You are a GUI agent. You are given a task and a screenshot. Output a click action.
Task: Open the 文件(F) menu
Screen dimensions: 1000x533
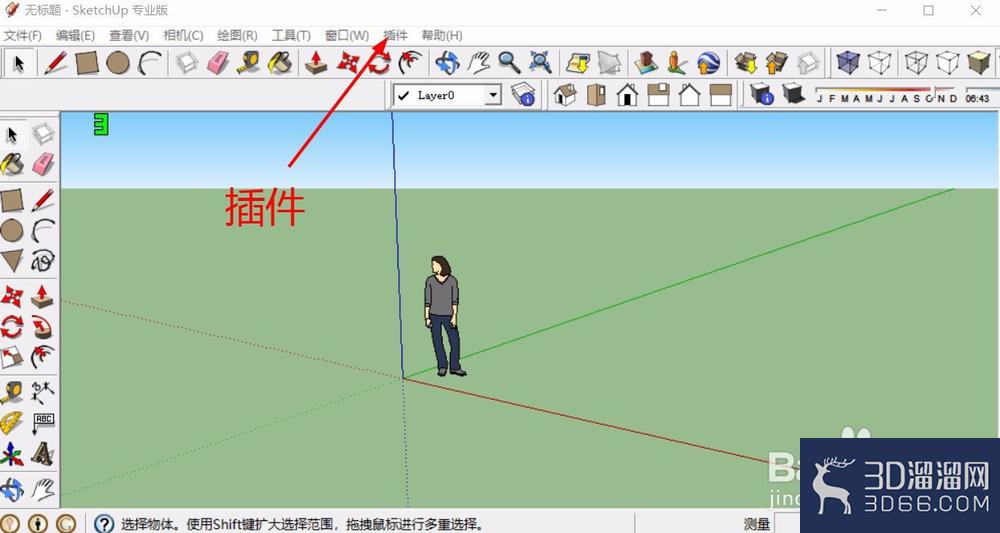click(23, 36)
